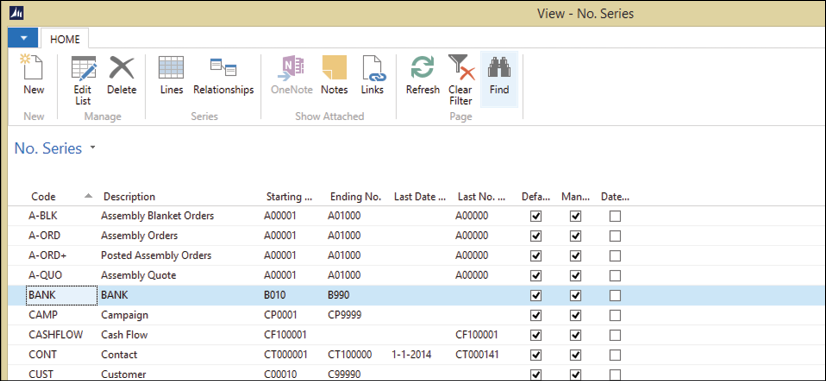Viewport: 826px width, 381px height.
Task: Toggle Default checkbox for A-BLK row
Action: point(536,216)
